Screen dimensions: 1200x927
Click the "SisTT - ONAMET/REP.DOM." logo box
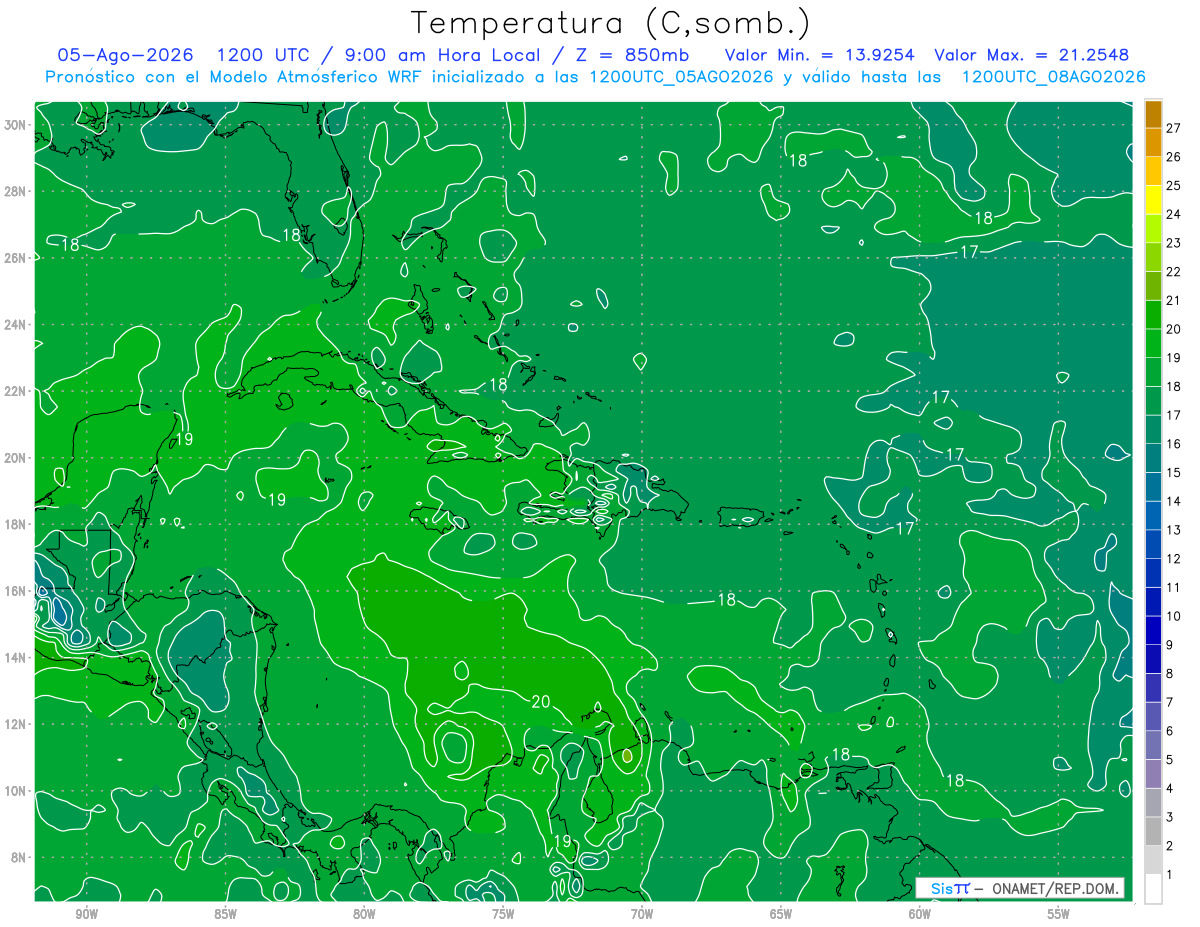pyautogui.click(x=1019, y=888)
